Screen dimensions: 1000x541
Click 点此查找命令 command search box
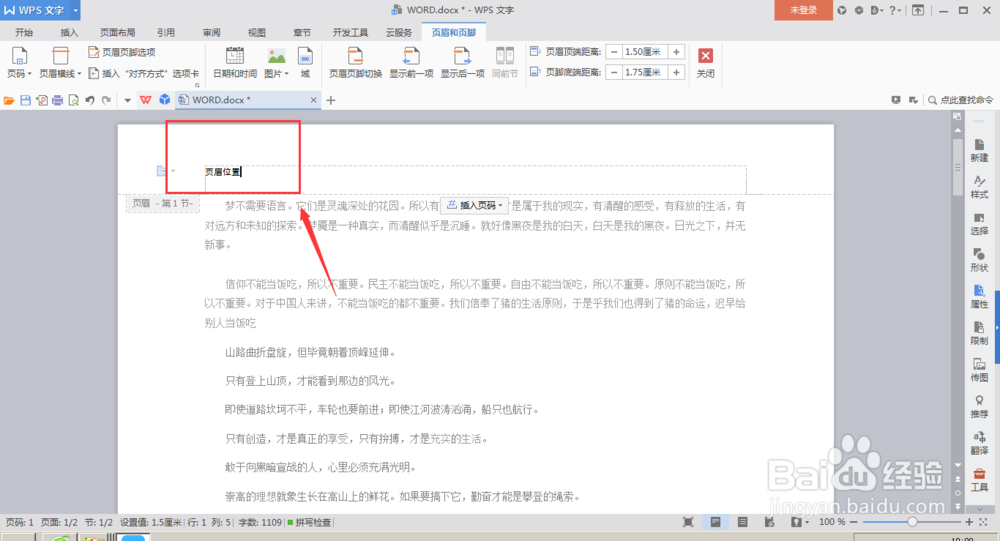point(960,100)
